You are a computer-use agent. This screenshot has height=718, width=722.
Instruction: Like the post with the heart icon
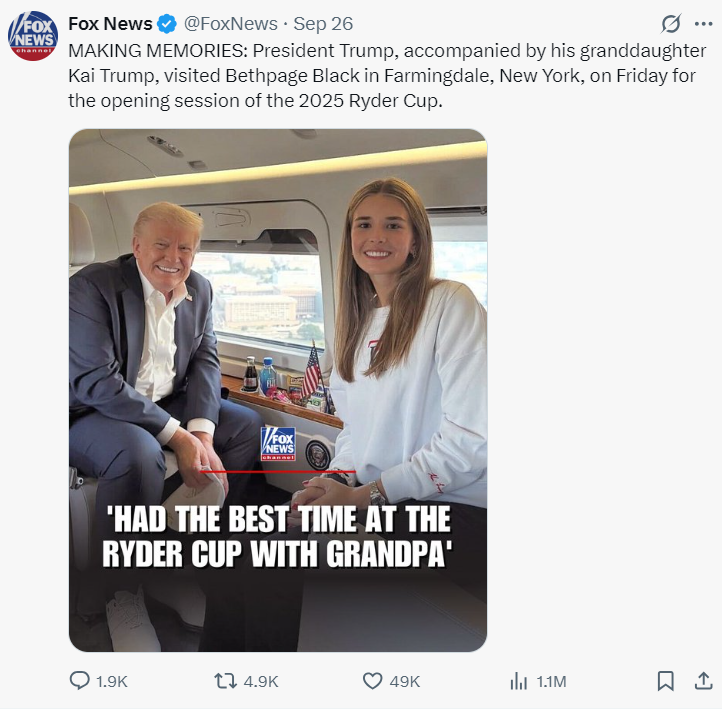[x=372, y=681]
